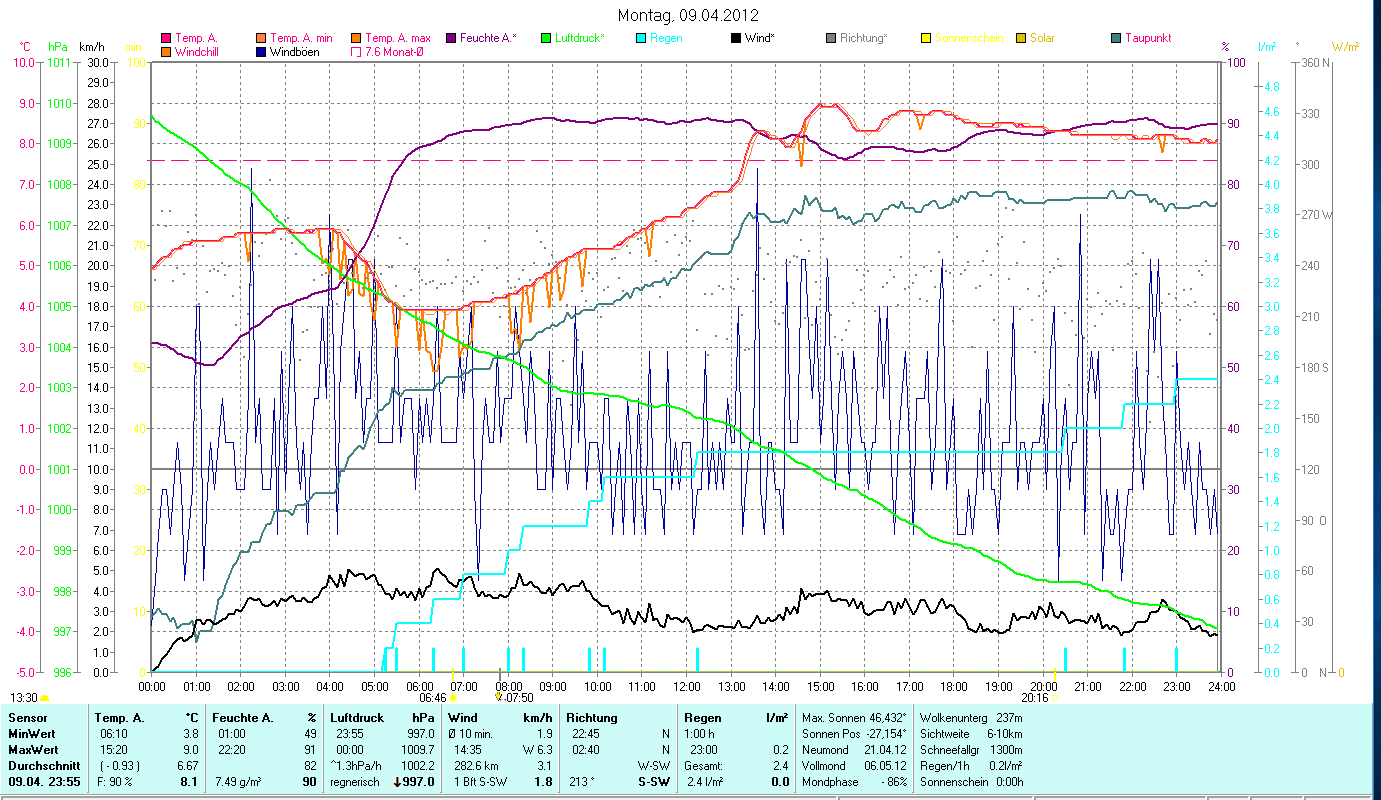Click the Neumond 21.04.12 entry
The height and width of the screenshot is (800, 1381).
pyautogui.click(x=855, y=750)
